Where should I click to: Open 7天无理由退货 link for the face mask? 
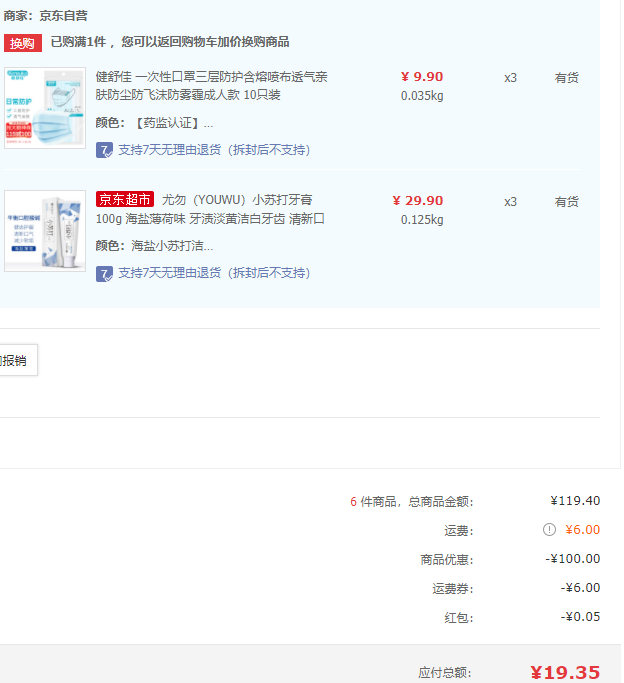coord(214,150)
